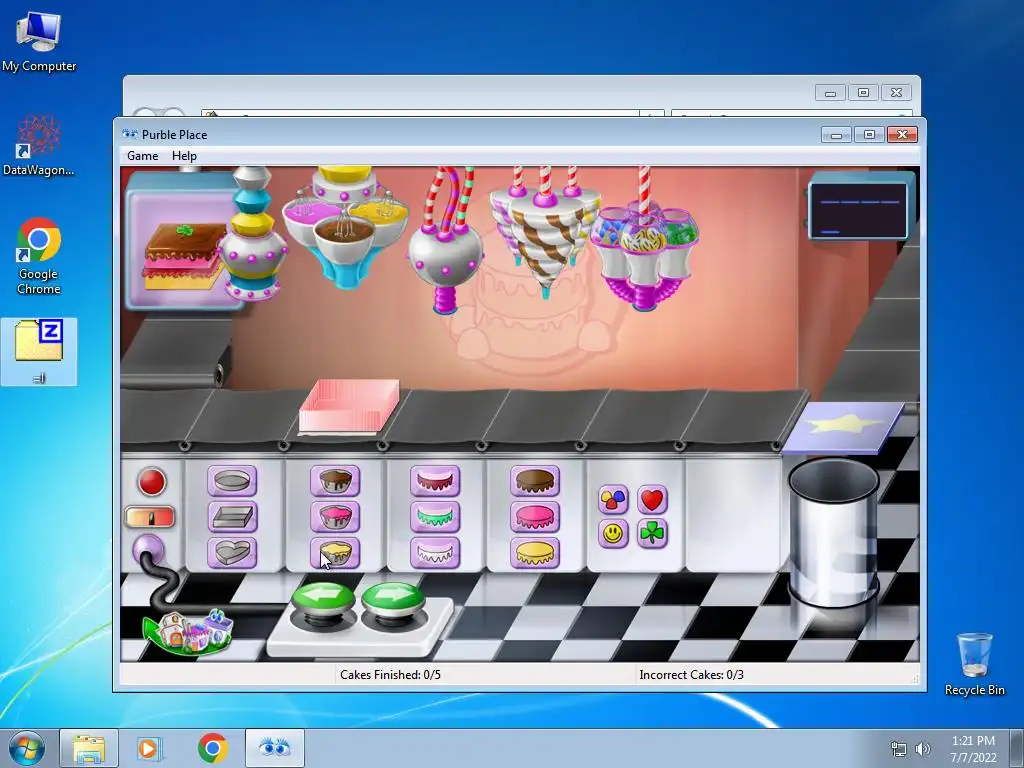Add the colored candy sprinkles decoration
This screenshot has height=768, width=1024.
click(x=613, y=500)
